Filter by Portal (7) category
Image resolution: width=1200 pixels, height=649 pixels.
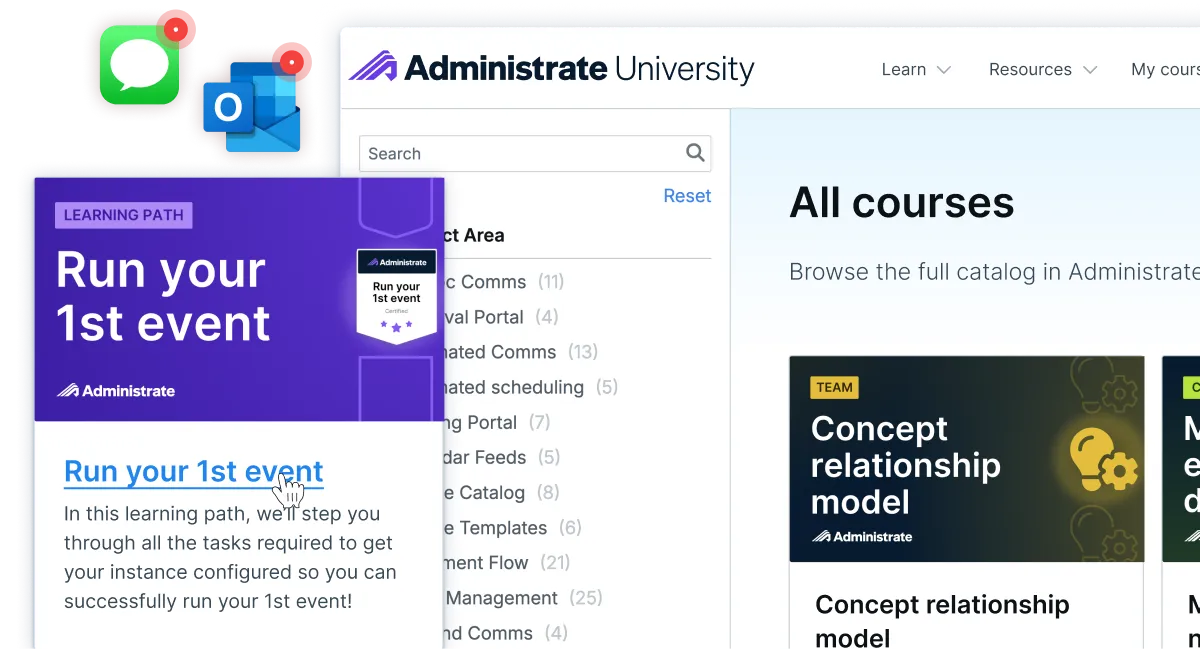pyautogui.click(x=497, y=422)
